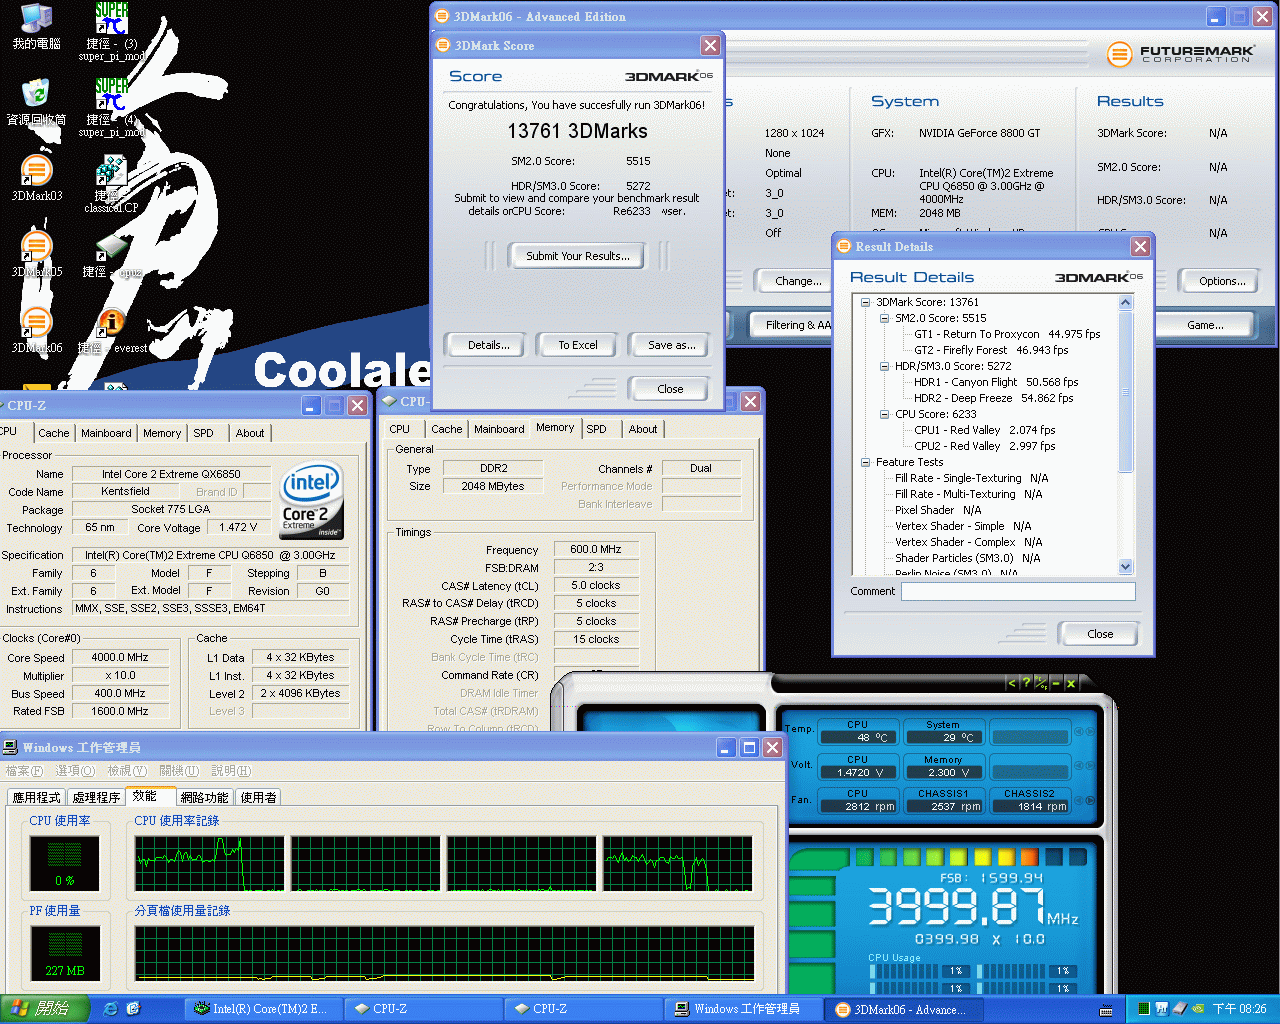Toggle Celsius/Fahrenheit unit icon in monitor widget

[x=1041, y=683]
